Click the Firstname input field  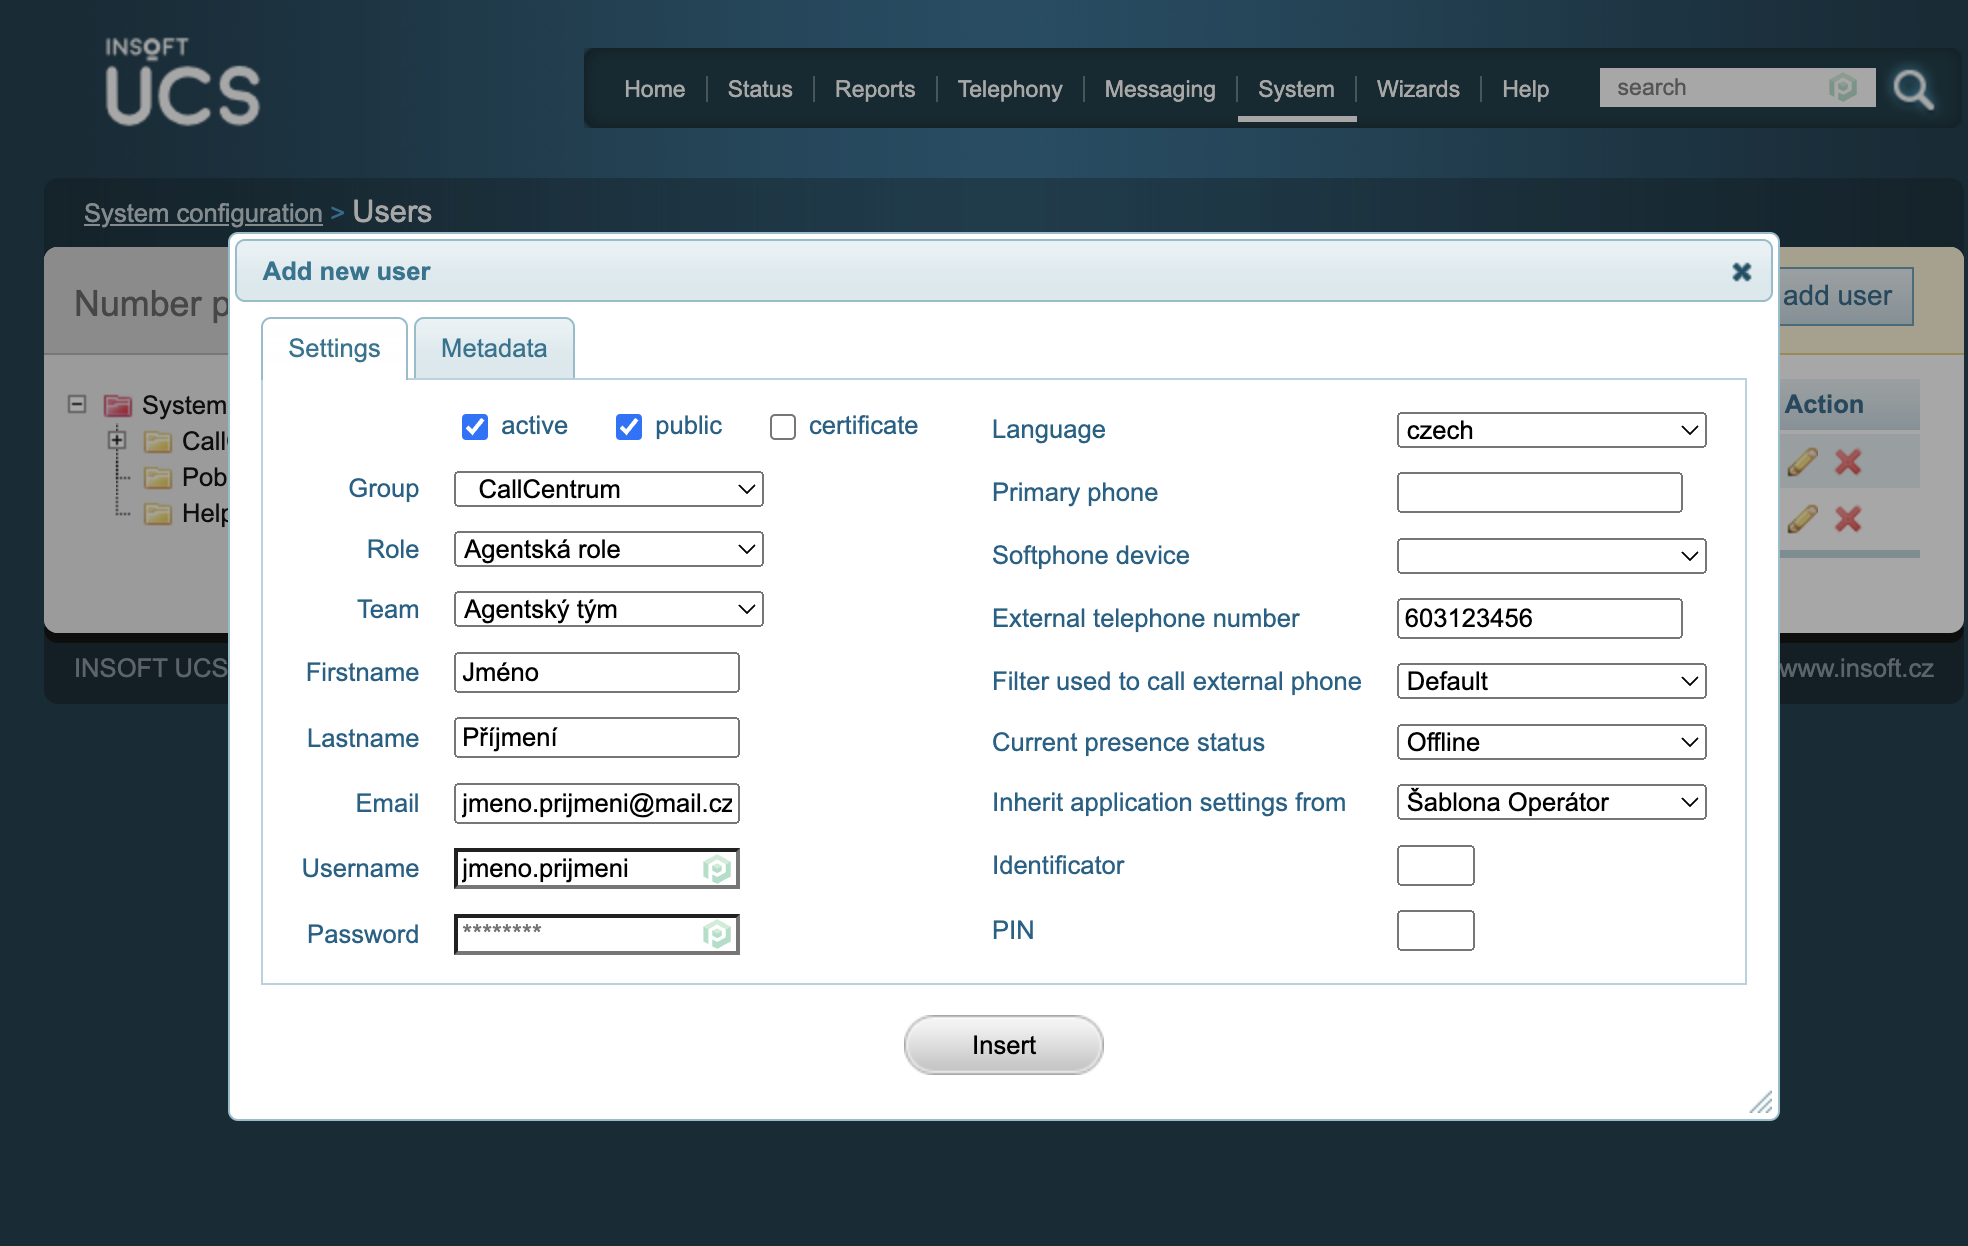(597, 672)
